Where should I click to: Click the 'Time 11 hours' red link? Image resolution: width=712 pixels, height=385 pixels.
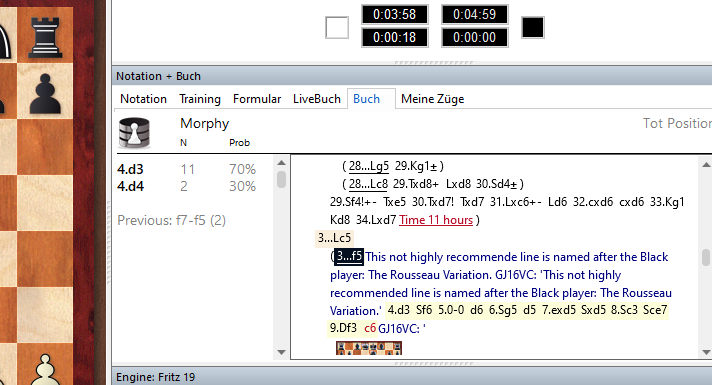[x=436, y=220]
